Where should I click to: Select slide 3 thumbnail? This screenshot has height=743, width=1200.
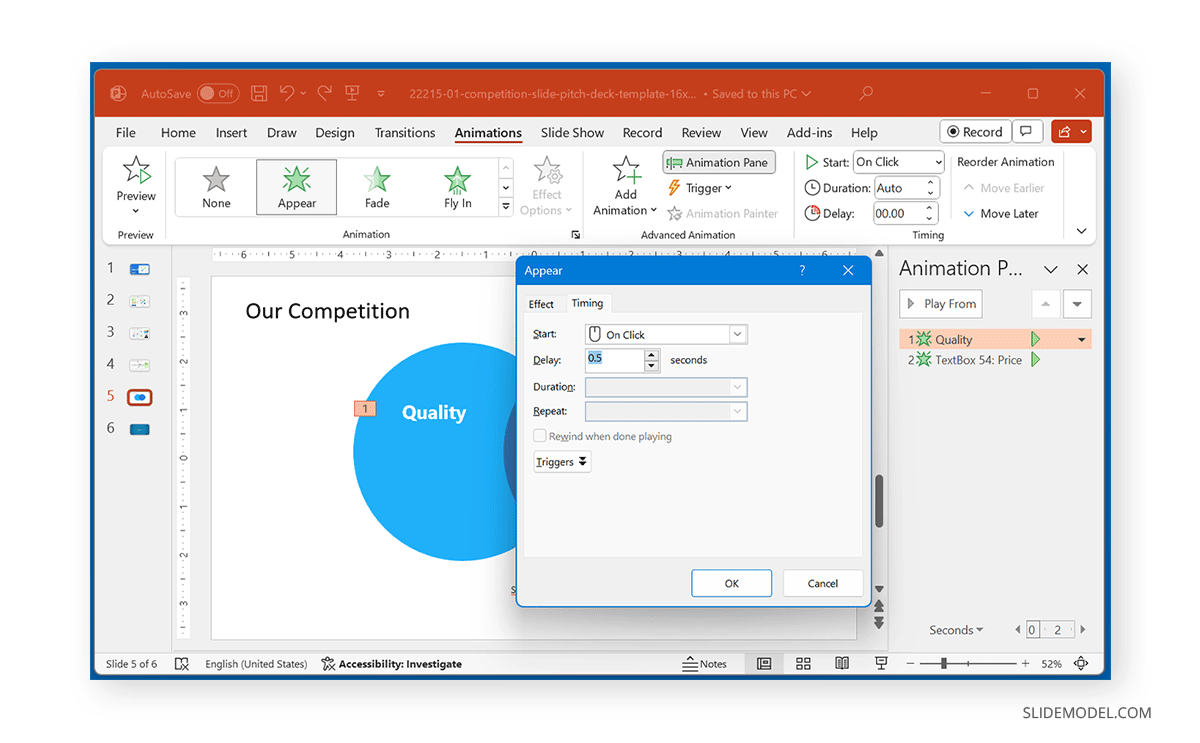pos(139,333)
